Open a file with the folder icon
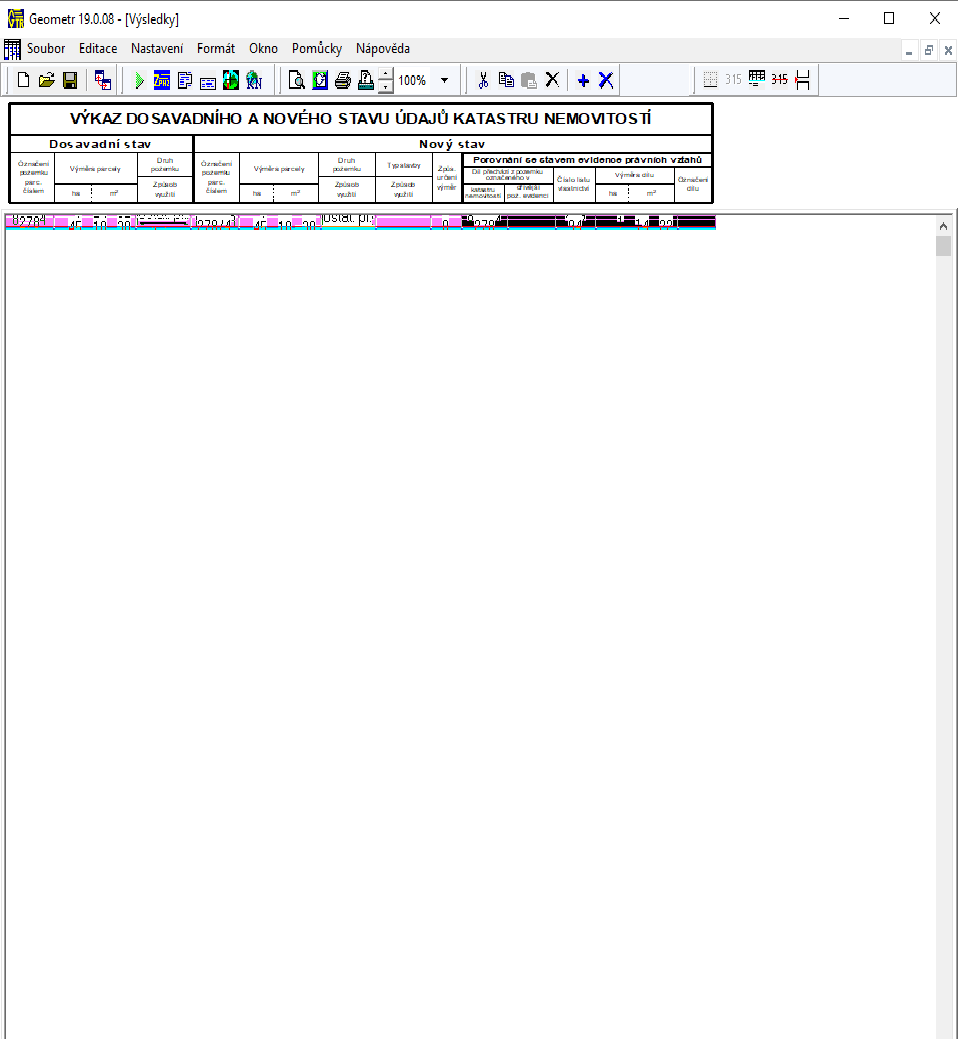The width and height of the screenshot is (958, 1039). 46,80
